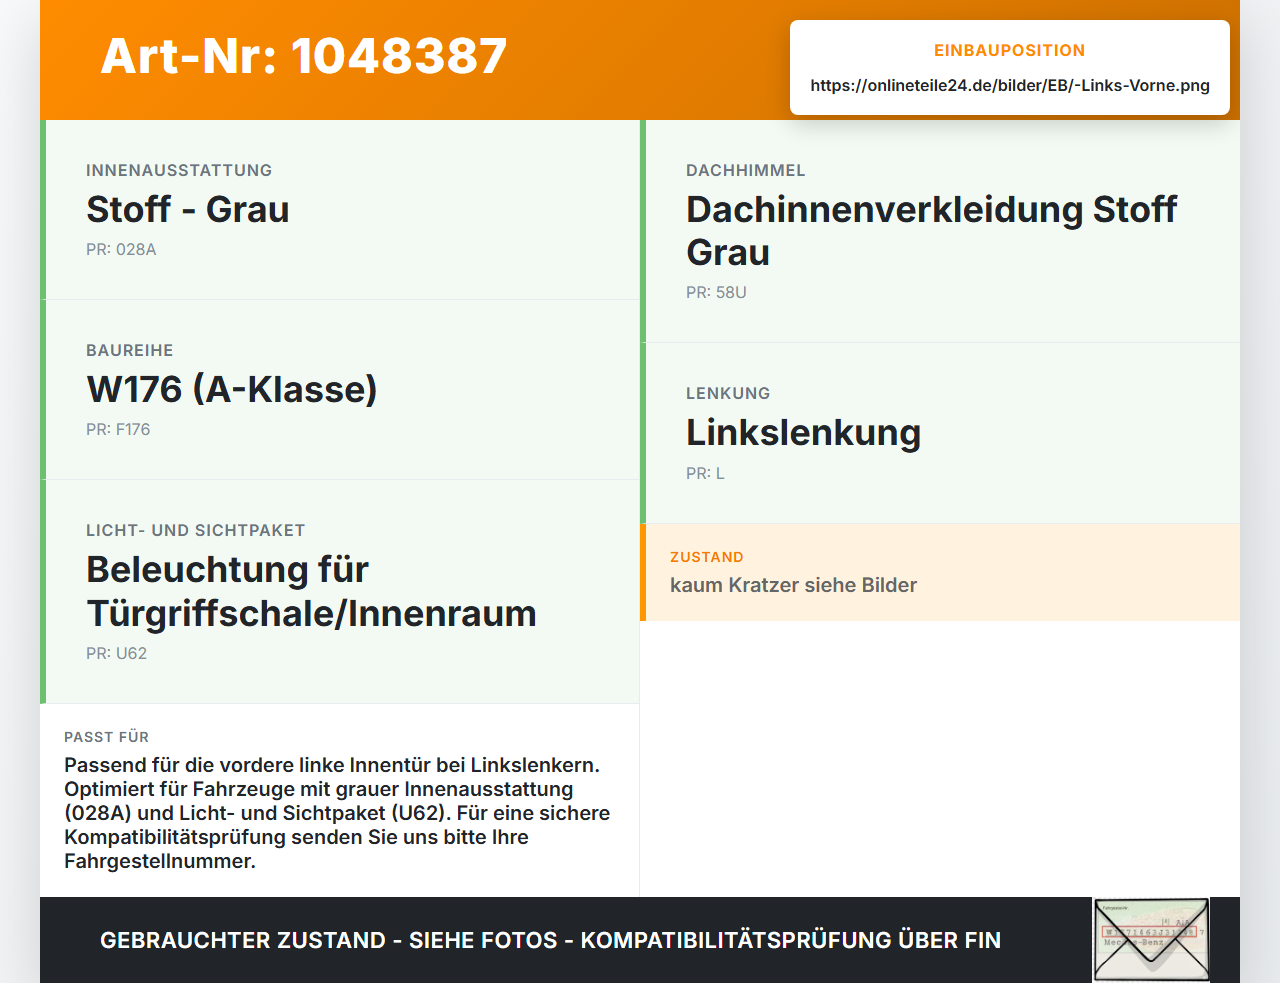Click the PR: 028A code
The image size is (1280, 983).
121,249
